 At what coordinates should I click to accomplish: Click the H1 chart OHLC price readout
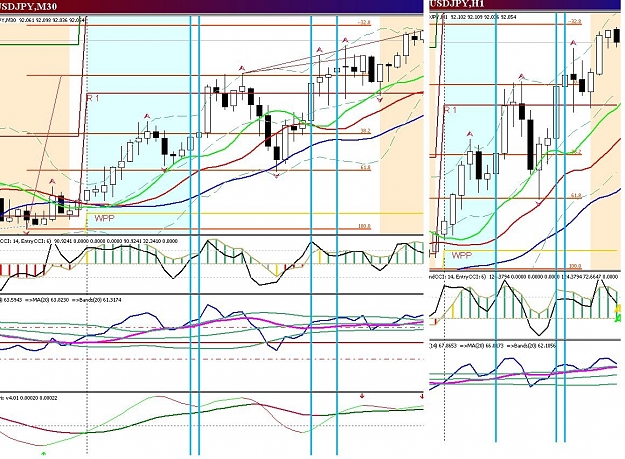tap(473, 17)
